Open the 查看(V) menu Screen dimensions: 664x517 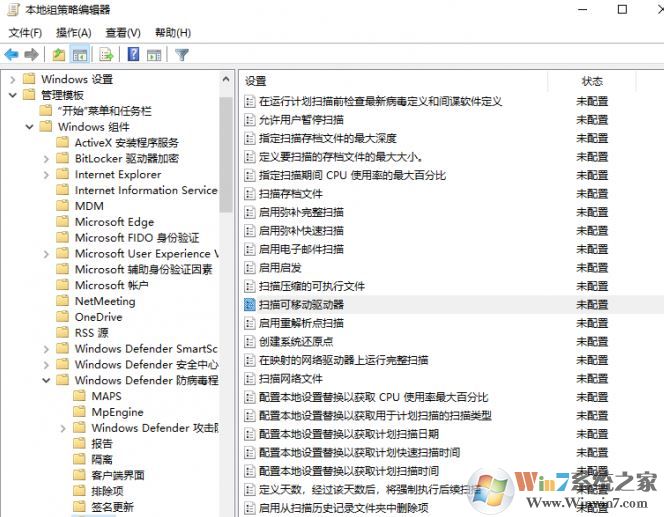[x=123, y=33]
